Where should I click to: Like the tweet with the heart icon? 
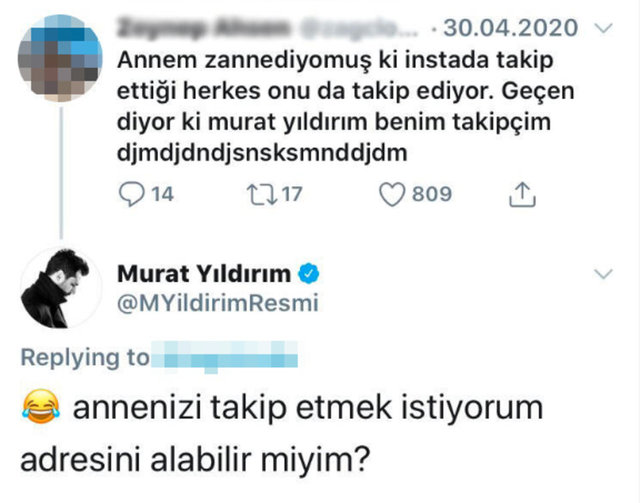point(394,194)
